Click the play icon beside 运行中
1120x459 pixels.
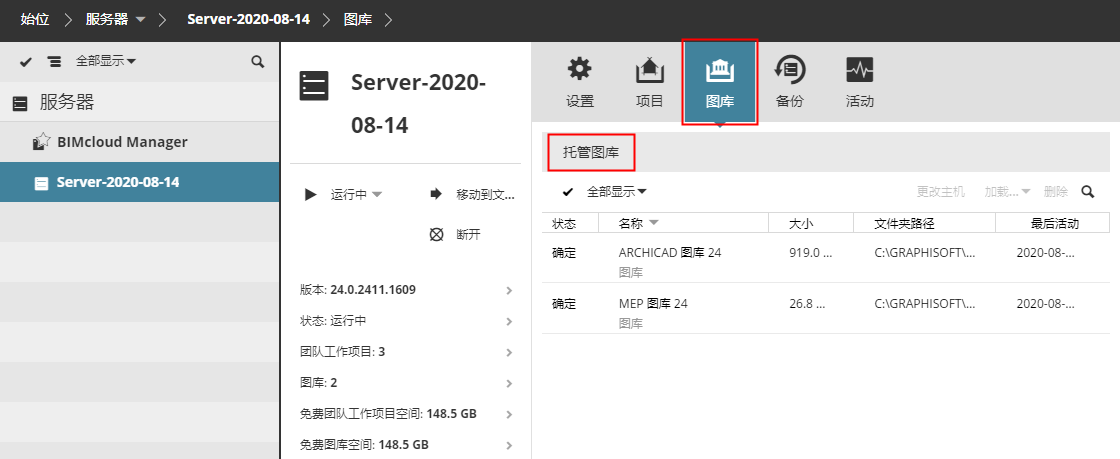(x=311, y=194)
